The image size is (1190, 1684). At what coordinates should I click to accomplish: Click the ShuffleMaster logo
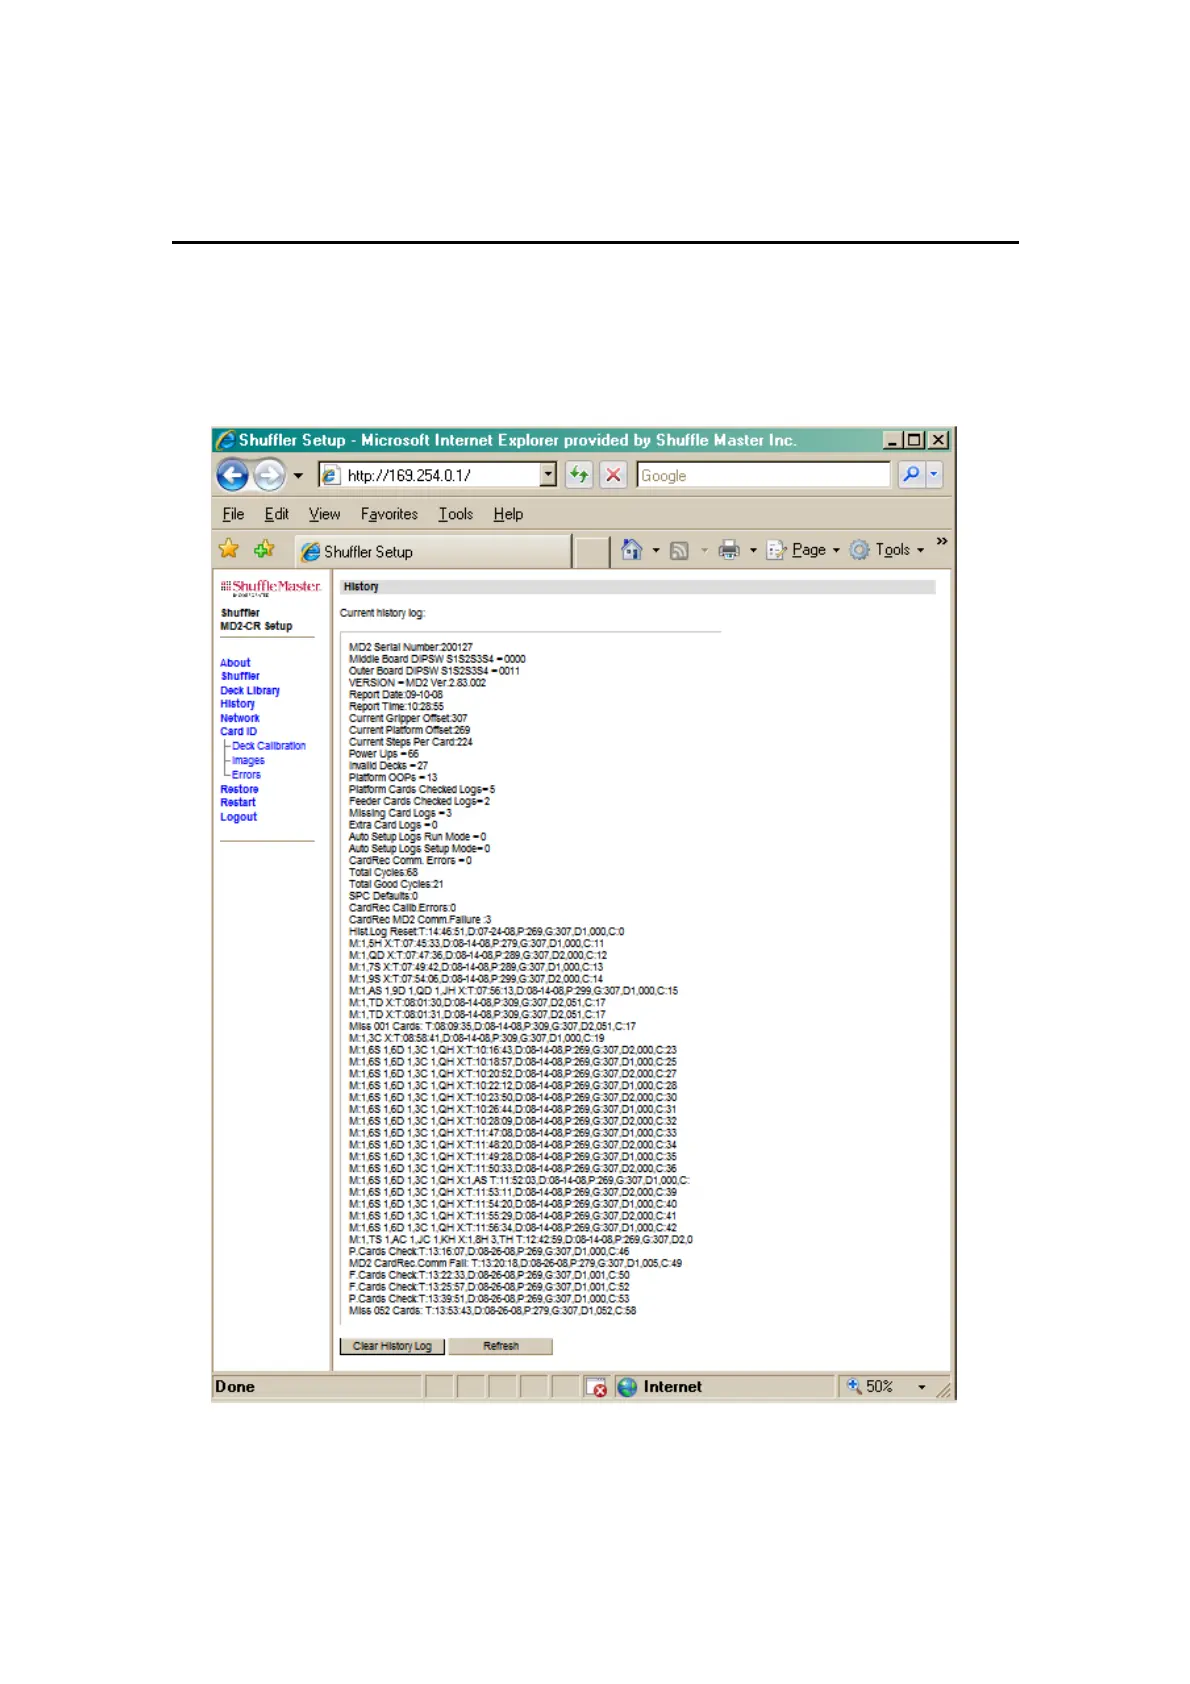click(x=271, y=587)
